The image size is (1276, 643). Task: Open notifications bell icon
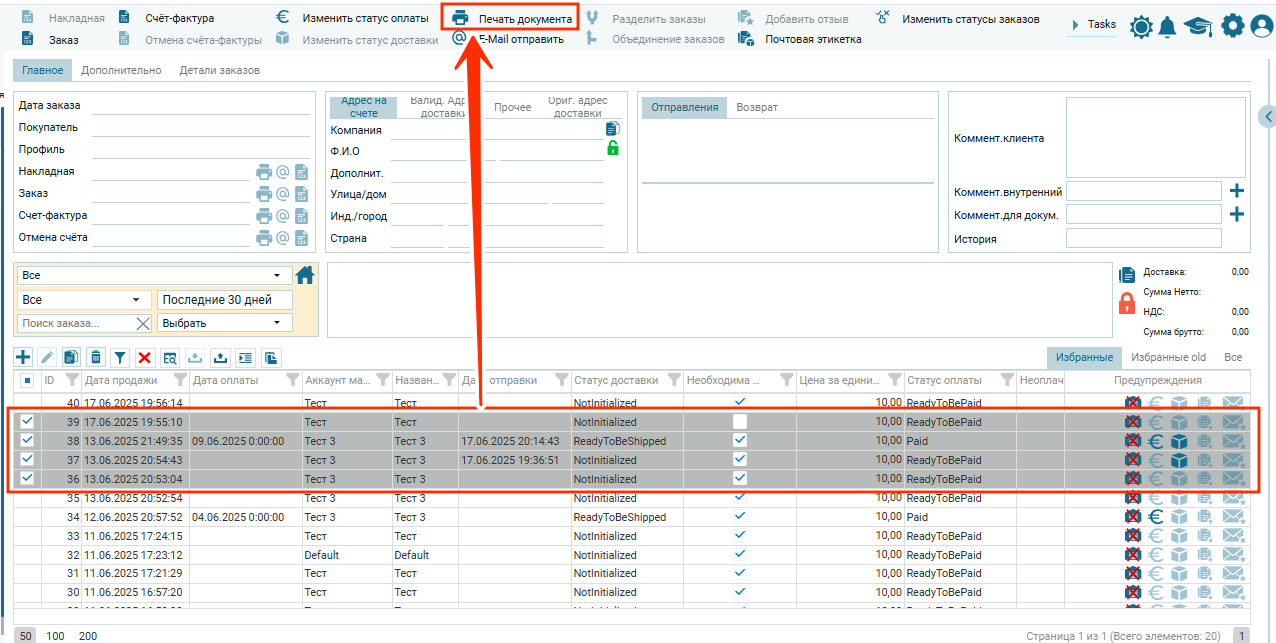pyautogui.click(x=1167, y=27)
